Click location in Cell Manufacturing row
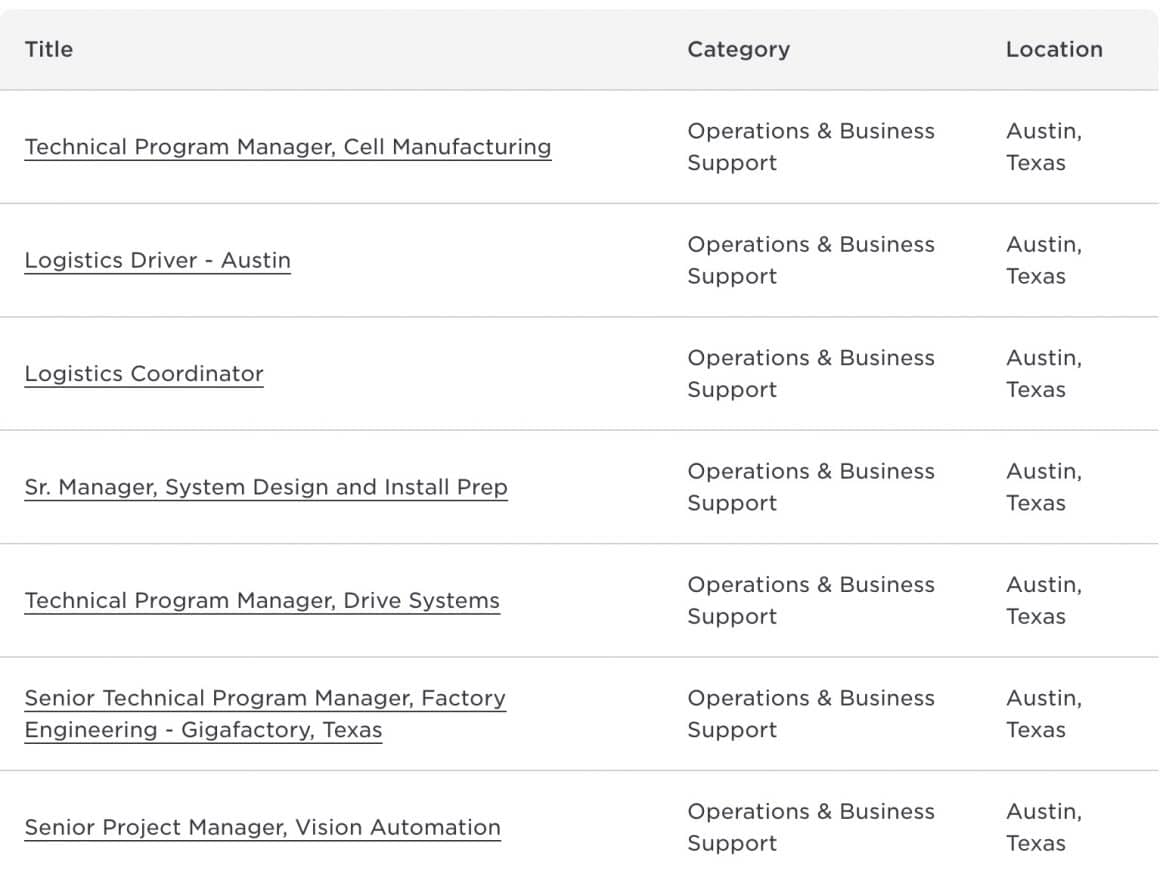The height and width of the screenshot is (871, 1160). [1043, 147]
